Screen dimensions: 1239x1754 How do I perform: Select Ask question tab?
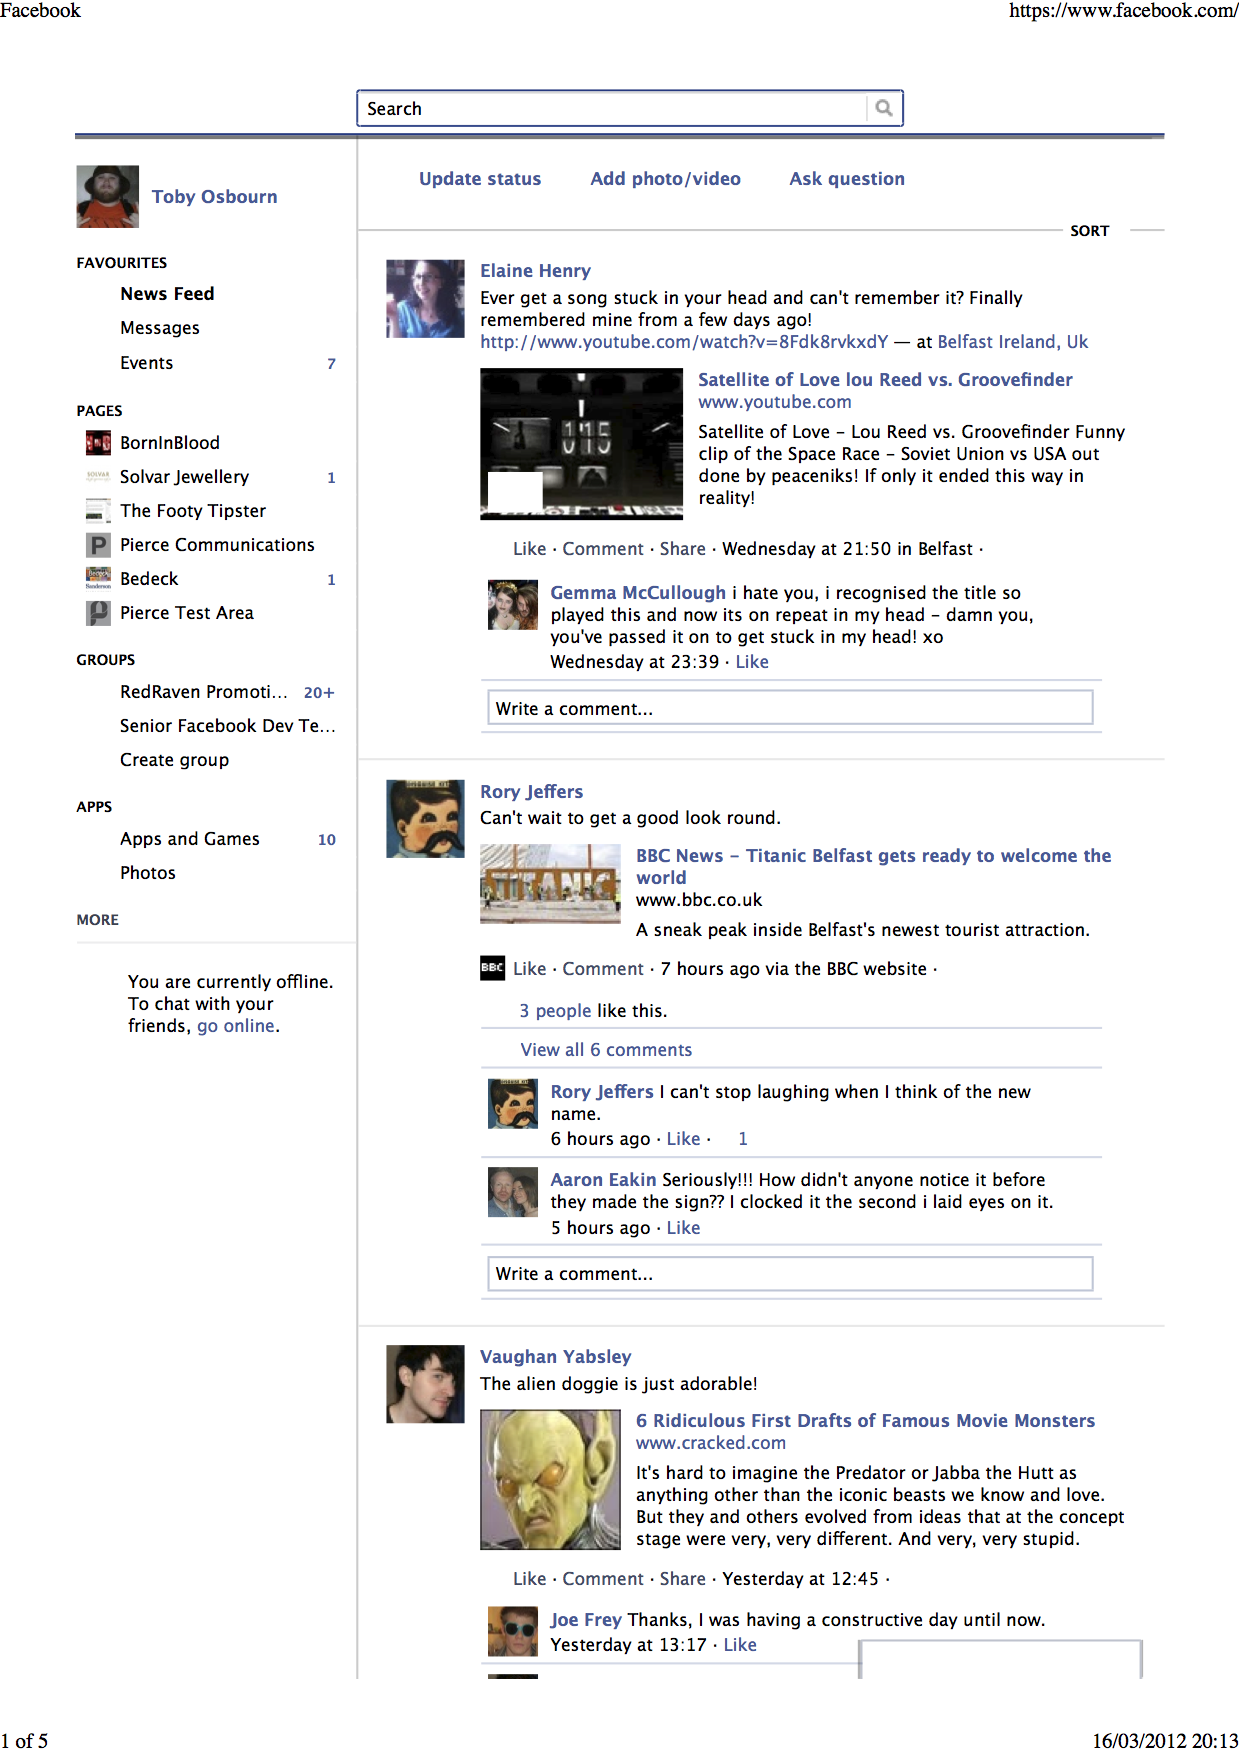point(847,179)
